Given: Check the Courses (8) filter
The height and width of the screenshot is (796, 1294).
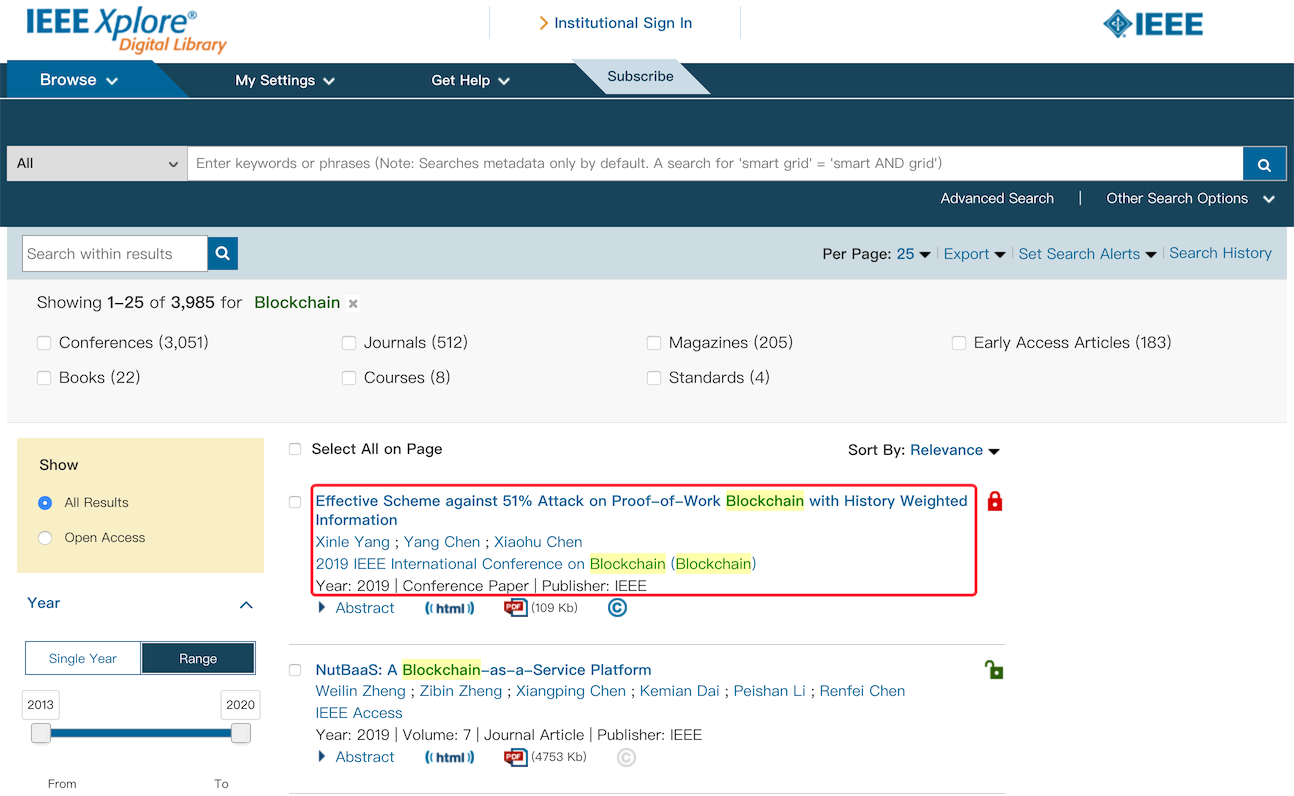Looking at the screenshot, I should (349, 378).
